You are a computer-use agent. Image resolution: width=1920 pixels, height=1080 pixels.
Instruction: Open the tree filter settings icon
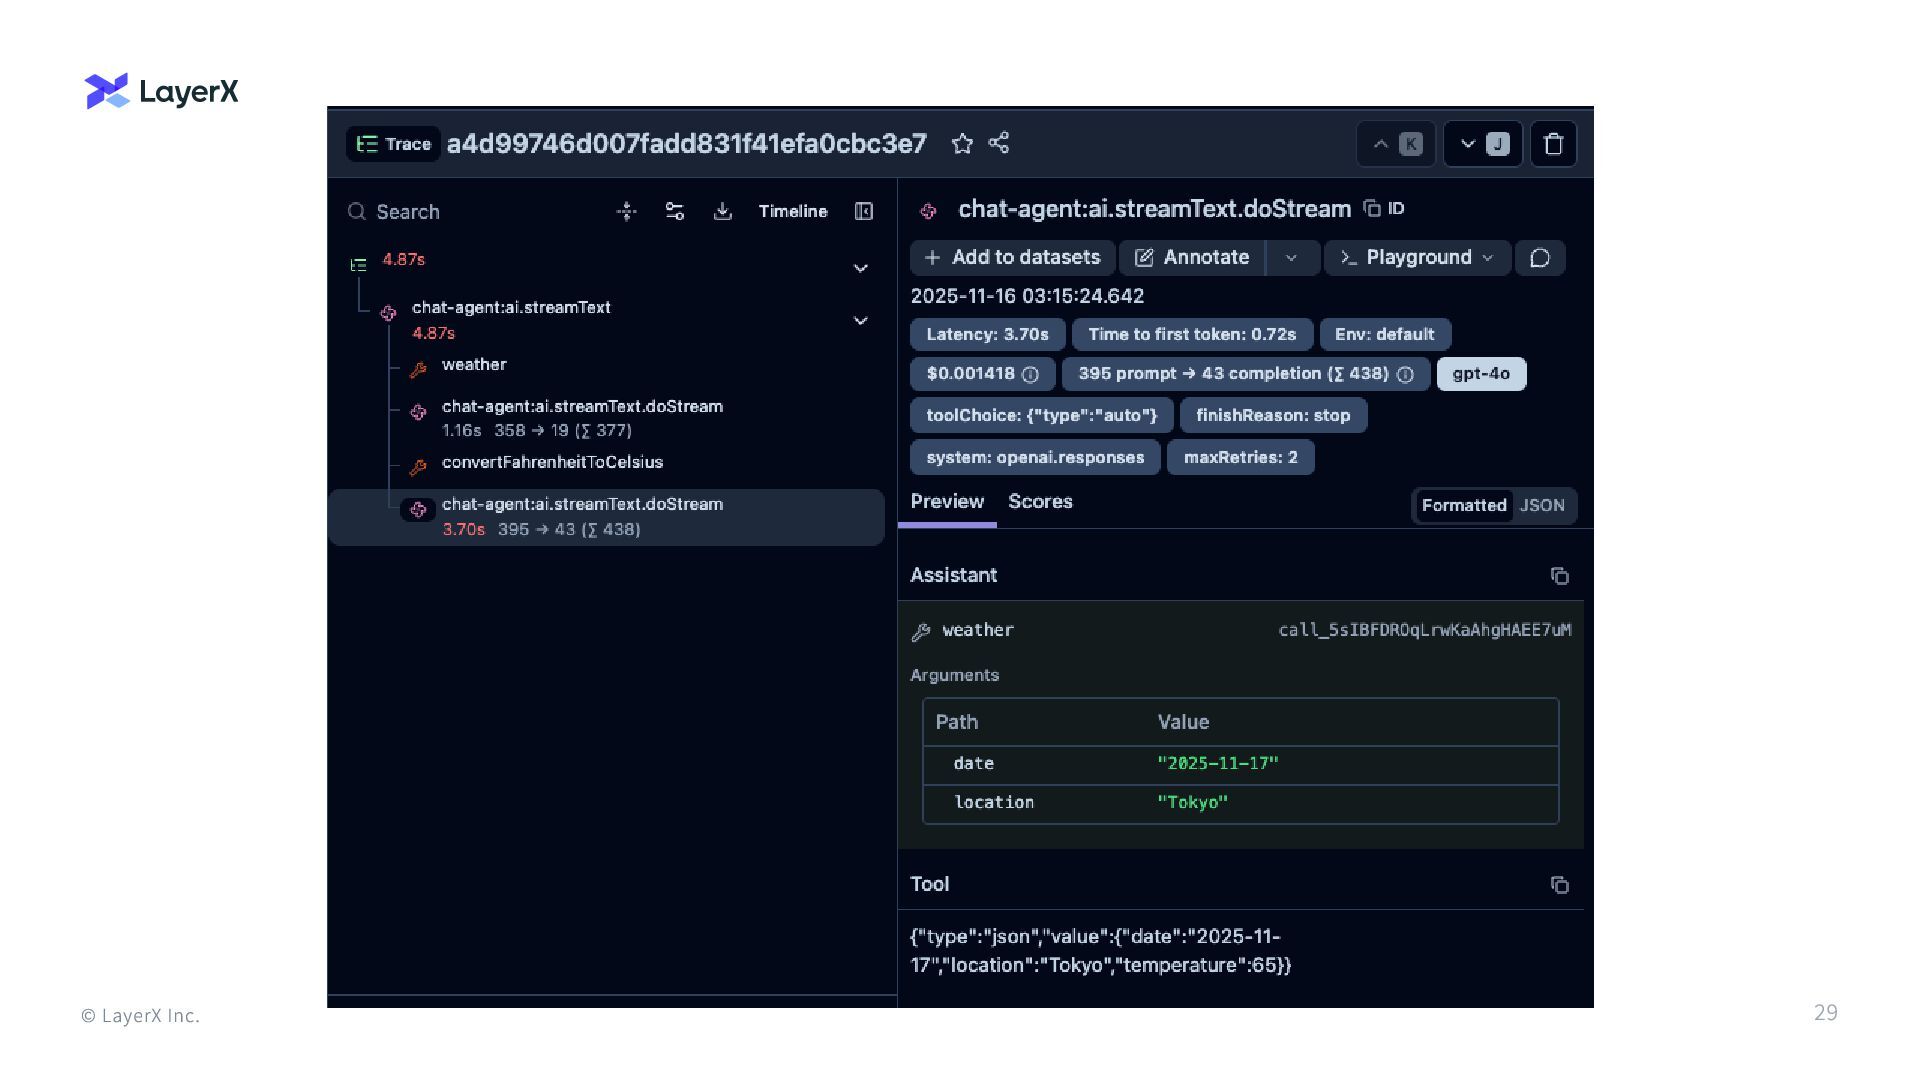(x=674, y=211)
